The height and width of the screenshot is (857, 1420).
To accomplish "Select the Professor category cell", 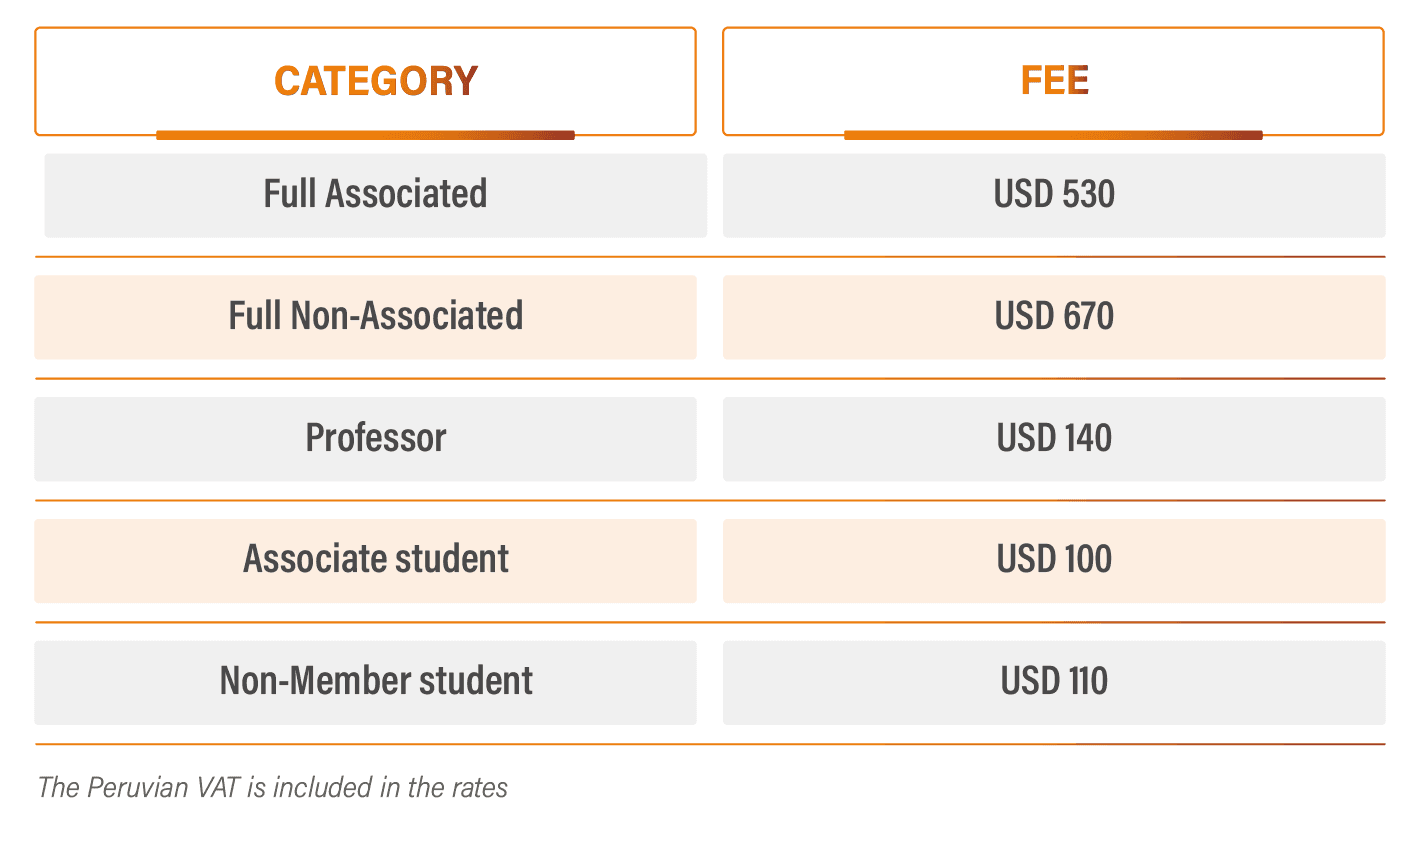I will pos(375,439).
